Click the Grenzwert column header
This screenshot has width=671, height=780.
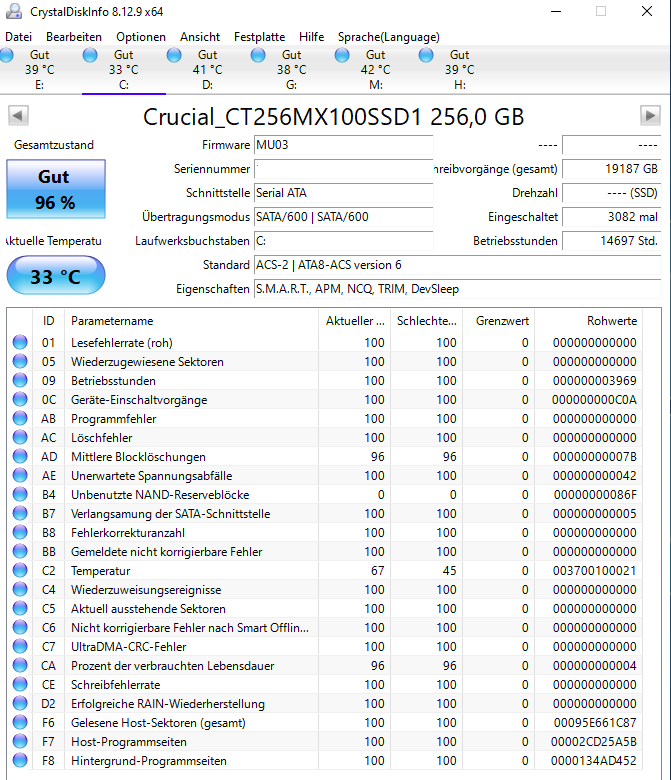coord(499,321)
